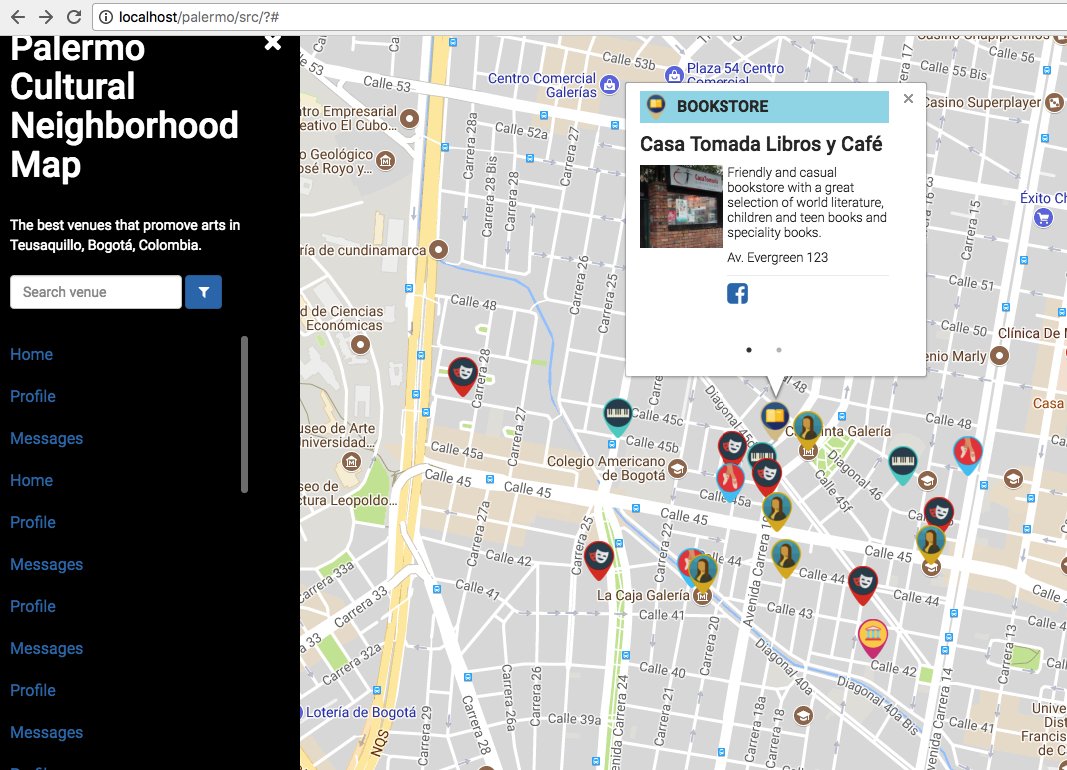Open the Home link just below the search field
1067x770 pixels.
click(x=31, y=354)
